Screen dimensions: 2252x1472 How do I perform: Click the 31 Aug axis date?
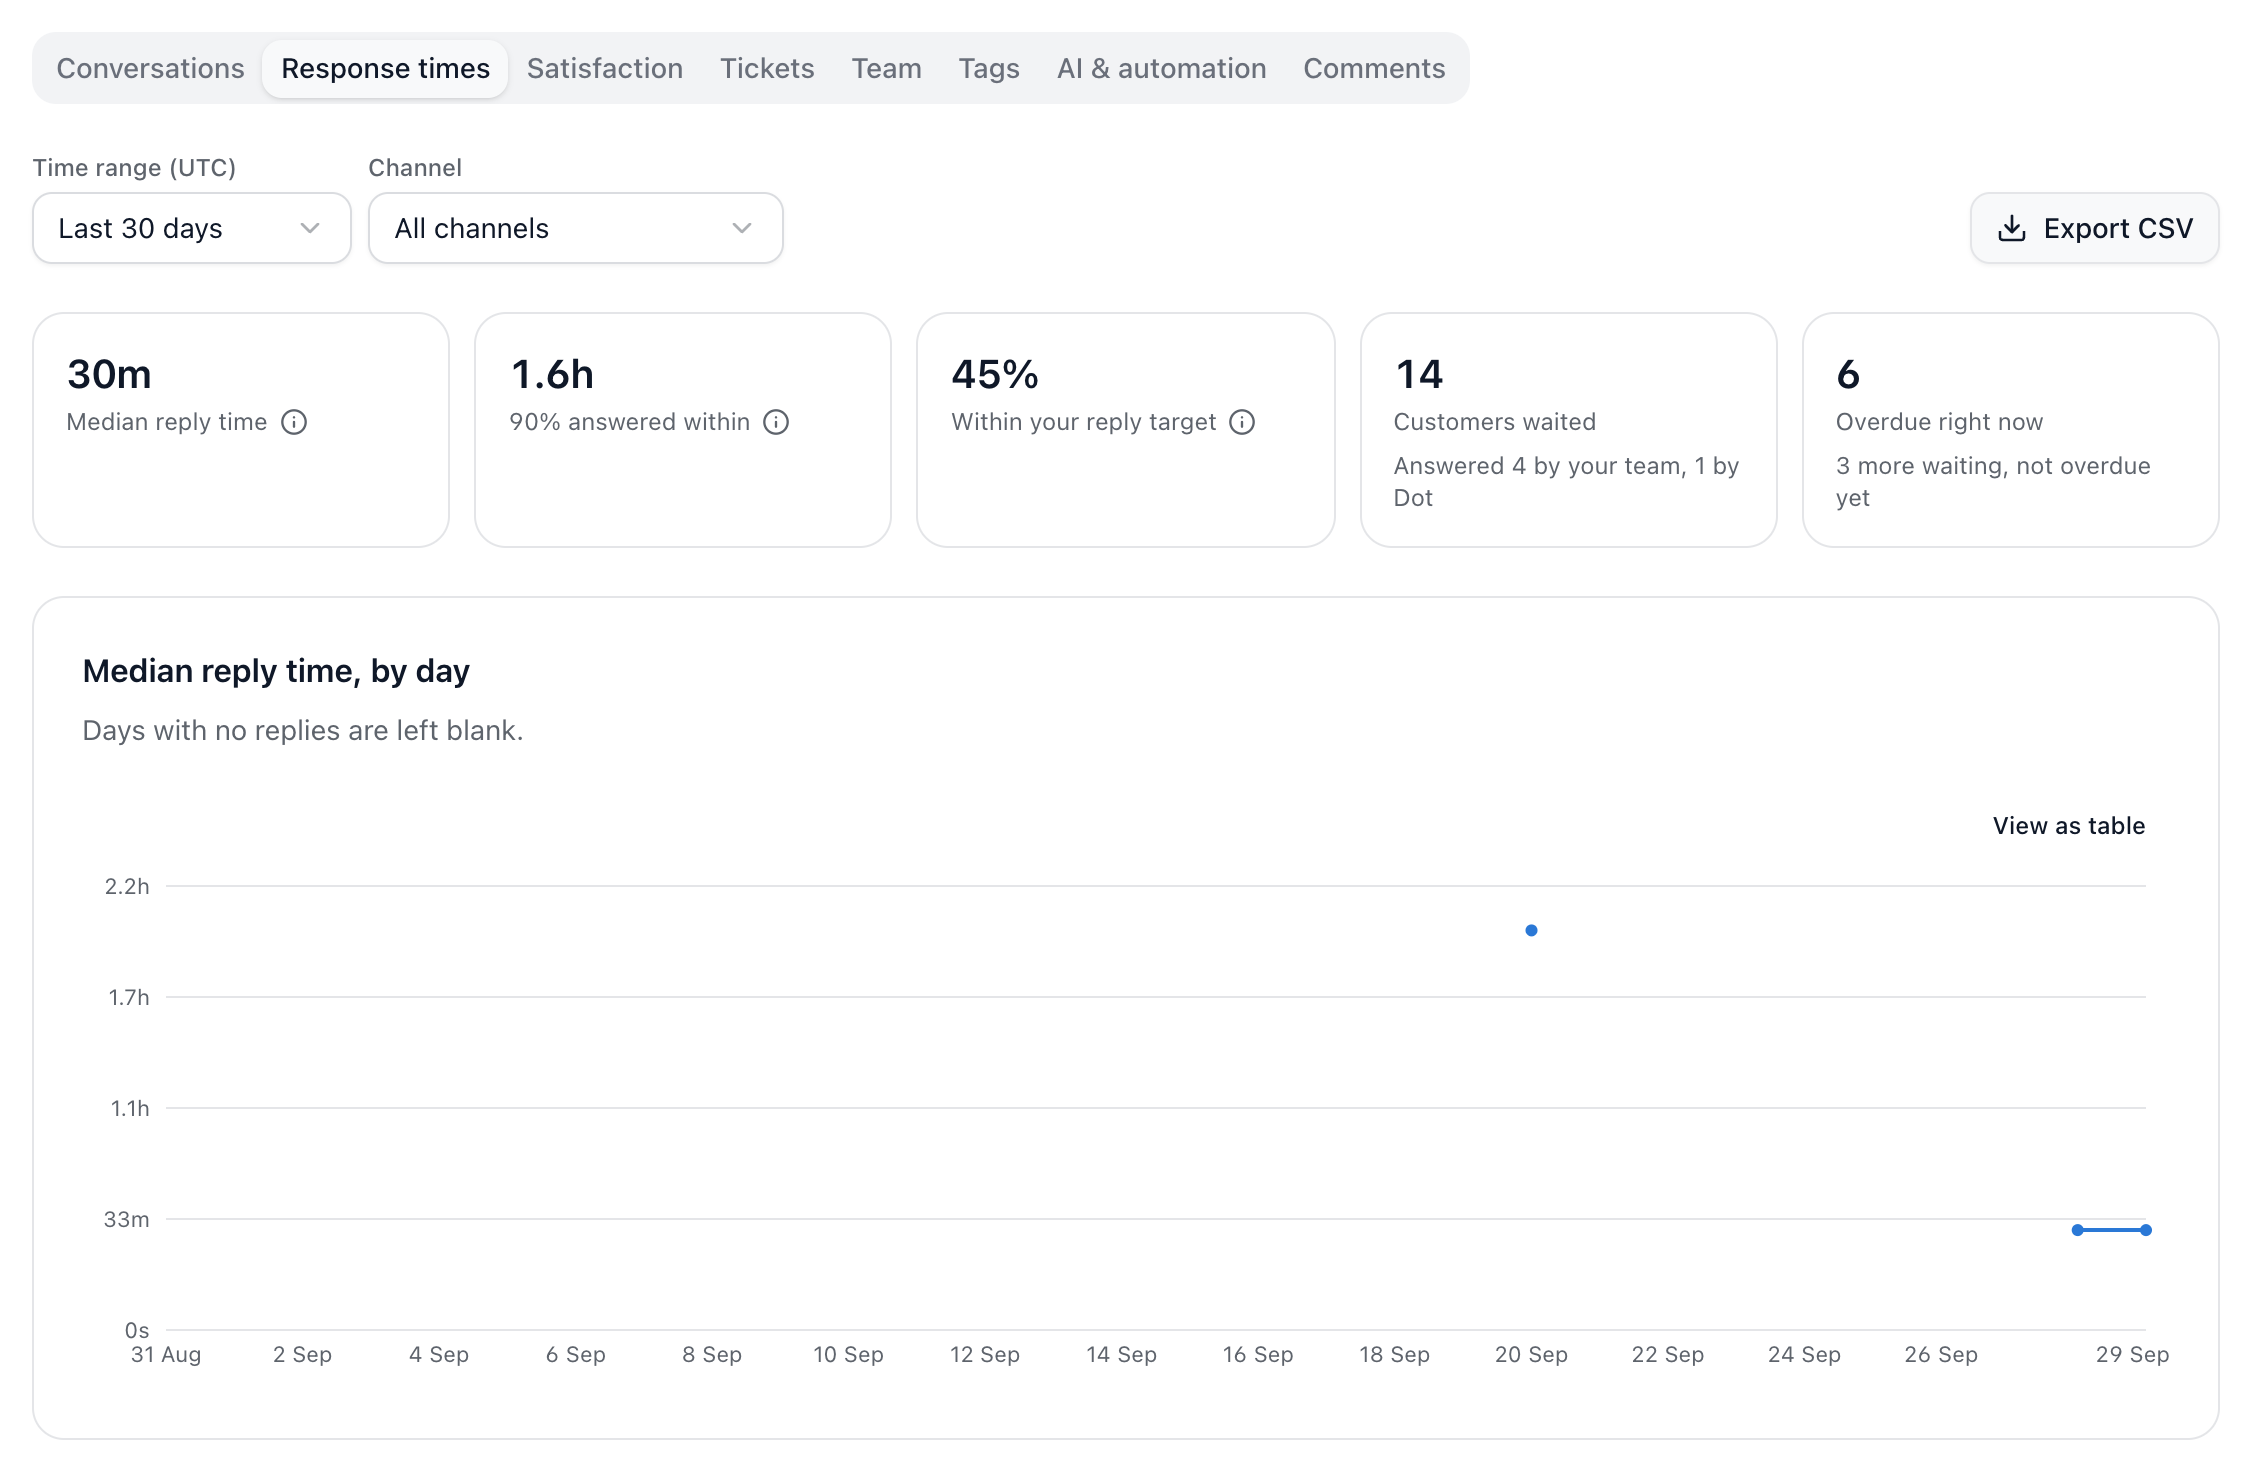pos(166,1355)
